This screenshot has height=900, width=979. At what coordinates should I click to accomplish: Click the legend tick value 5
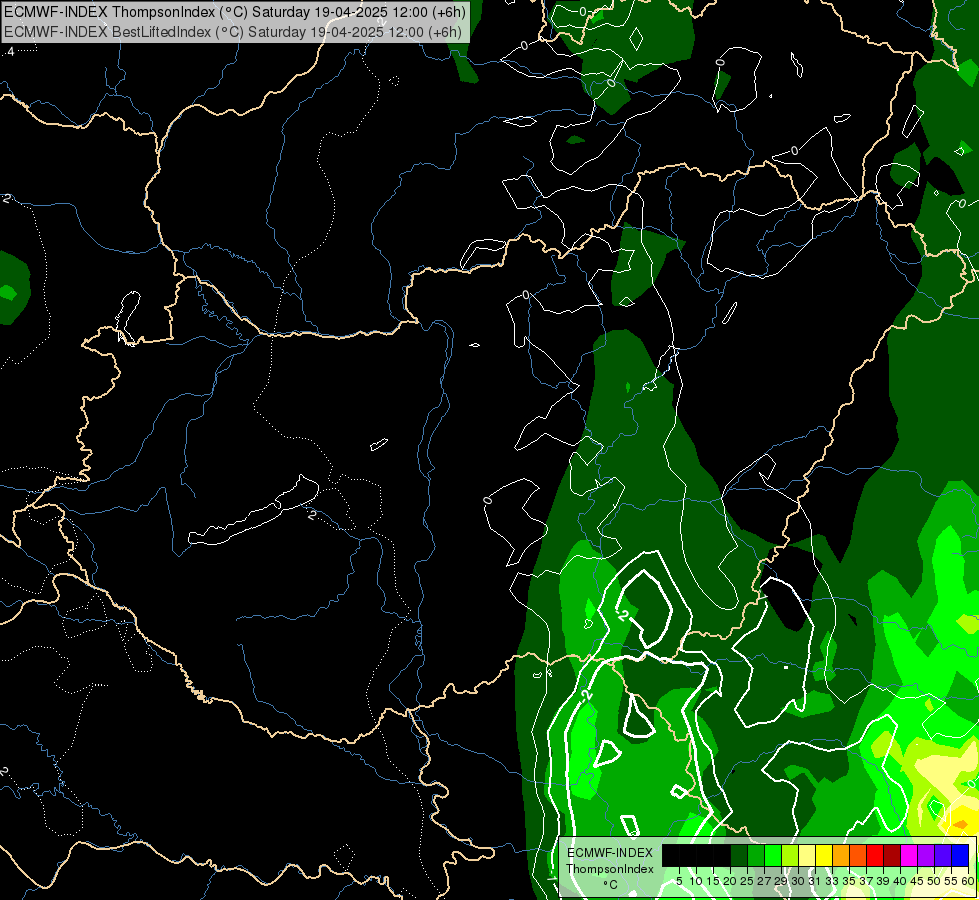pos(679,881)
